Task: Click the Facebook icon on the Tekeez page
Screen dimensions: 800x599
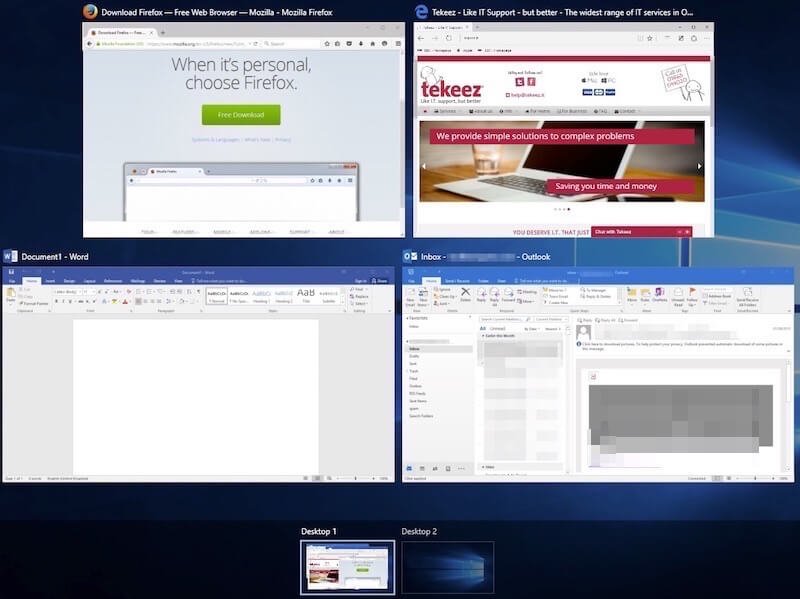Action: tap(531, 82)
